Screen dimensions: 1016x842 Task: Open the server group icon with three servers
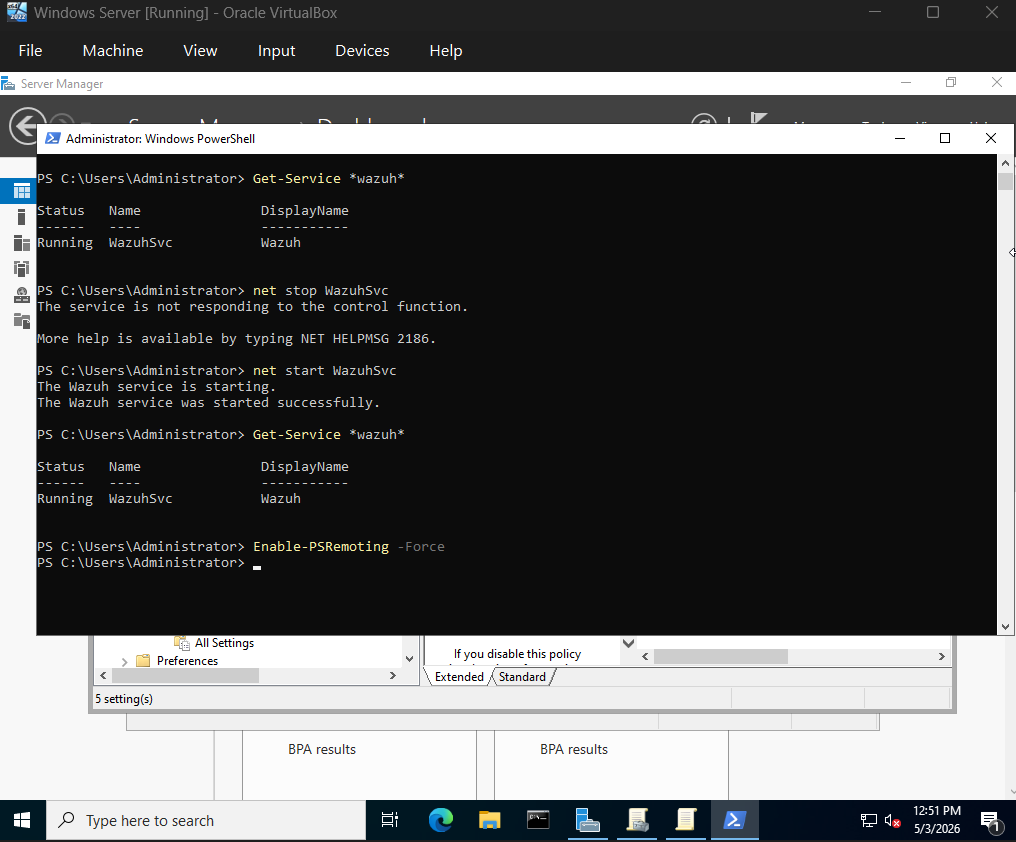pos(21,268)
